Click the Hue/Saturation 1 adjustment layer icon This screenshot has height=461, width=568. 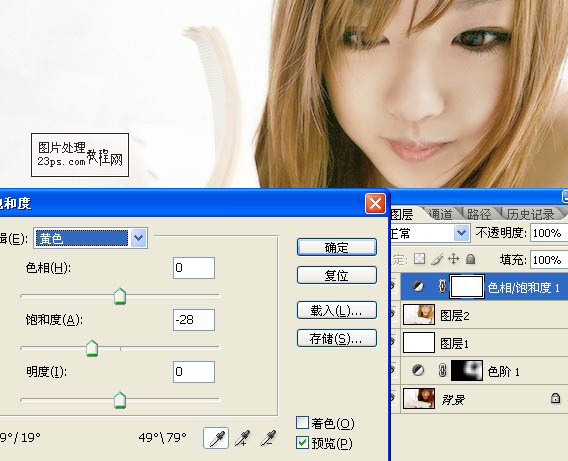[x=418, y=287]
